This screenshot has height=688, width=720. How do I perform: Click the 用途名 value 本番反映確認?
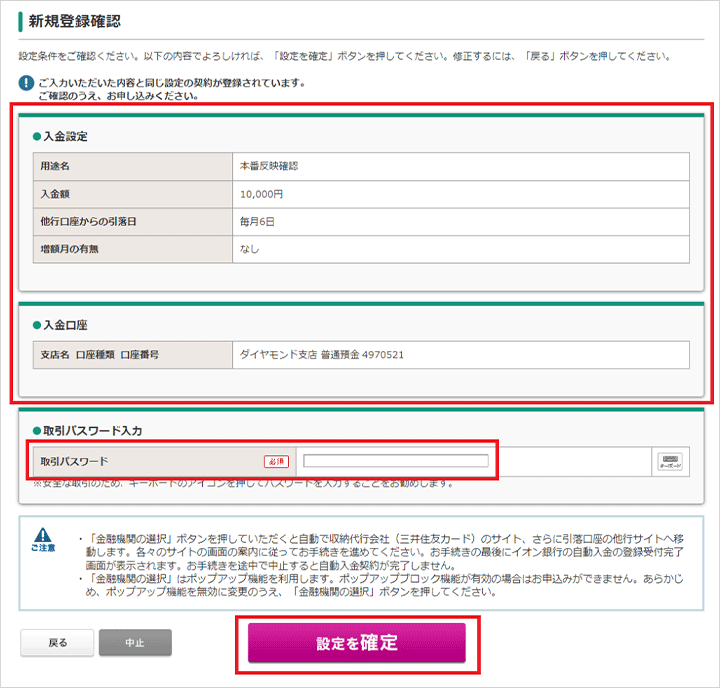tap(269, 165)
